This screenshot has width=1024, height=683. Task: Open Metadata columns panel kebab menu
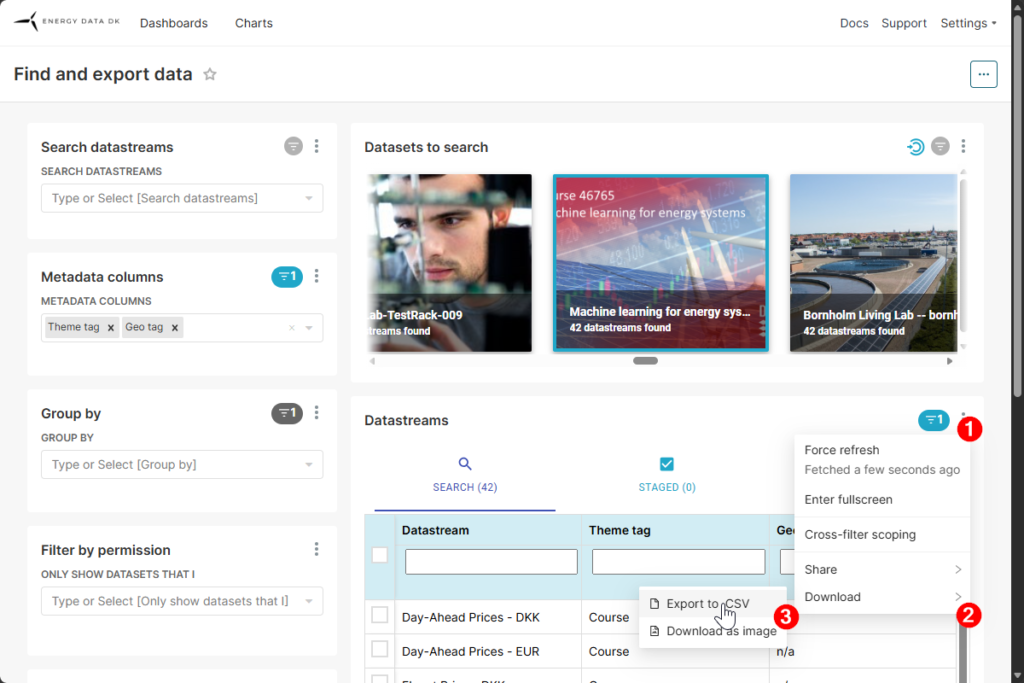317,276
